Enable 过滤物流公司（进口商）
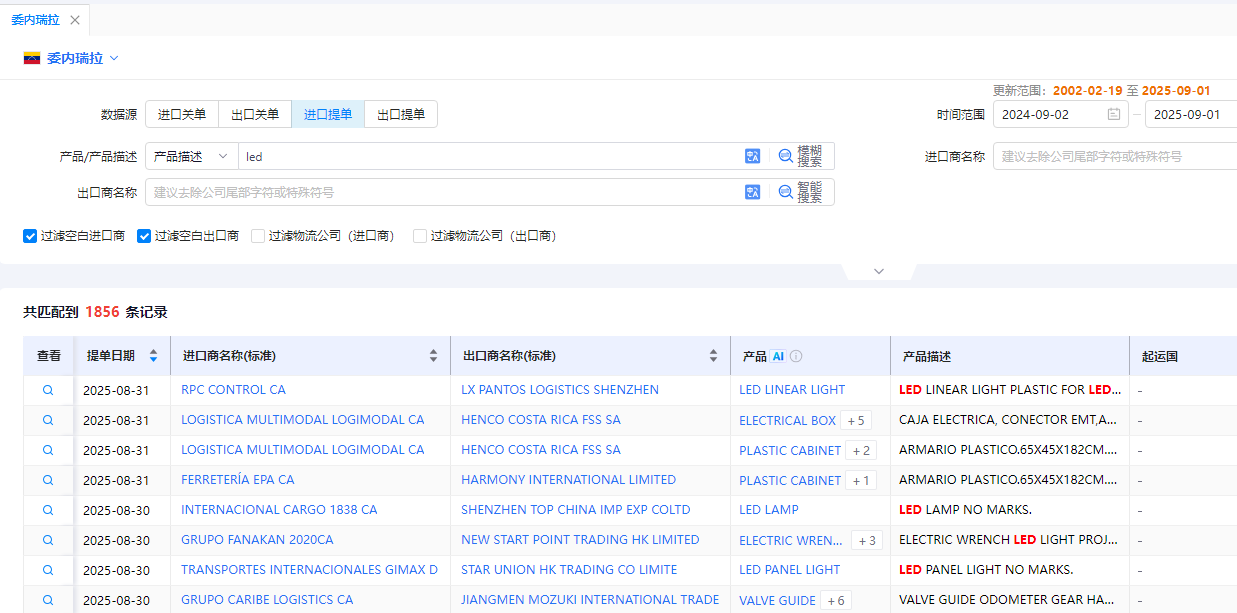This screenshot has height=613, width=1237. pos(258,236)
